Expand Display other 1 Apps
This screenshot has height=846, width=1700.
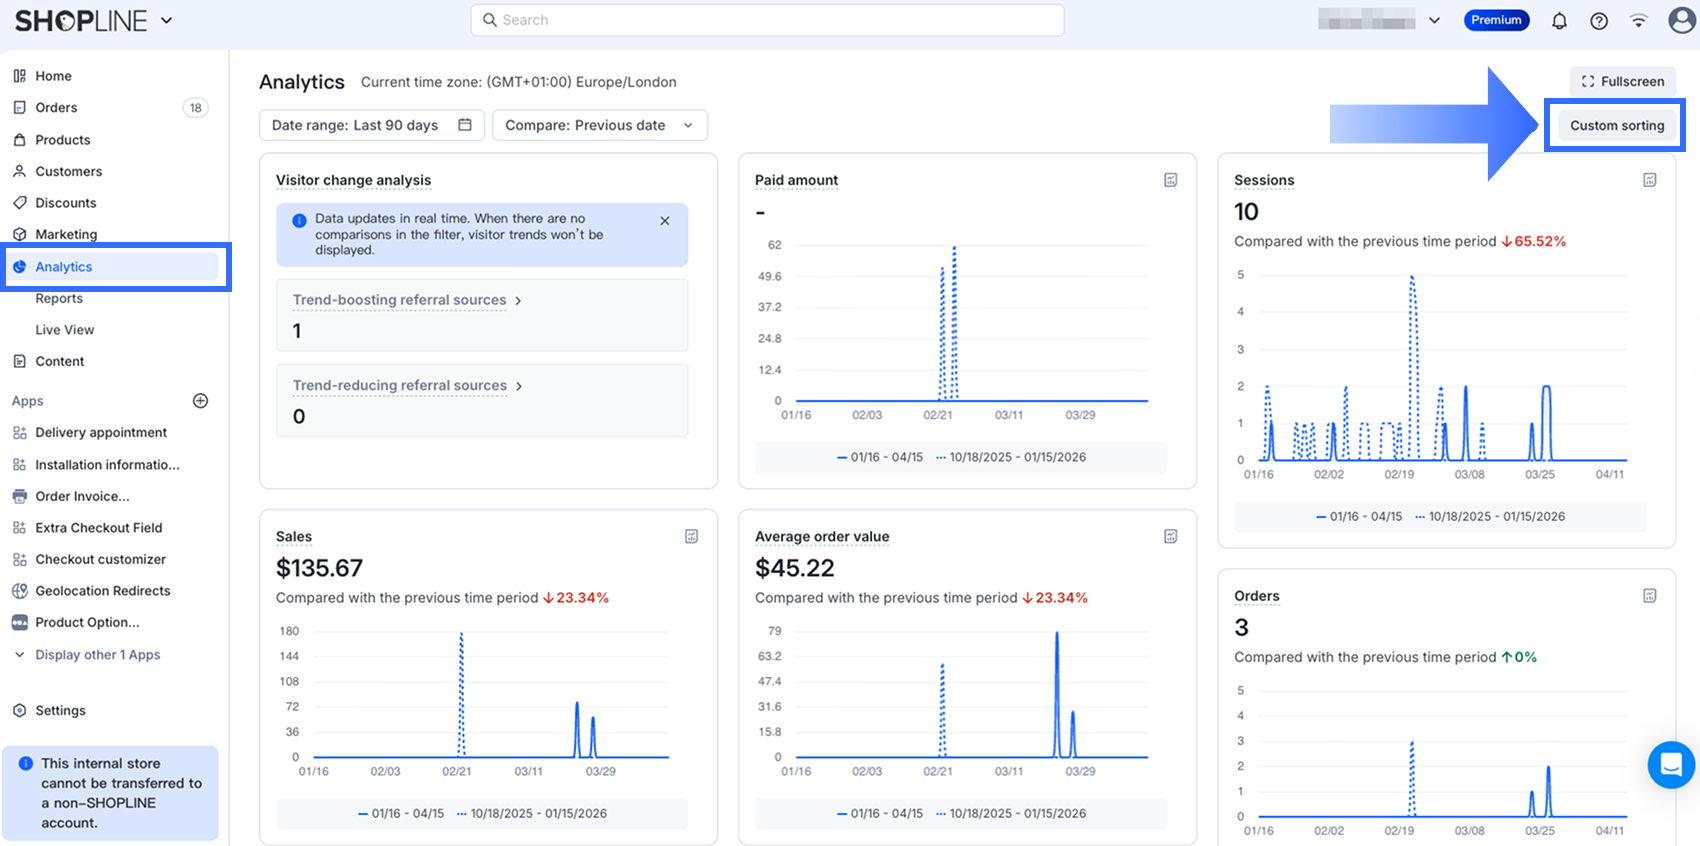click(x=97, y=655)
